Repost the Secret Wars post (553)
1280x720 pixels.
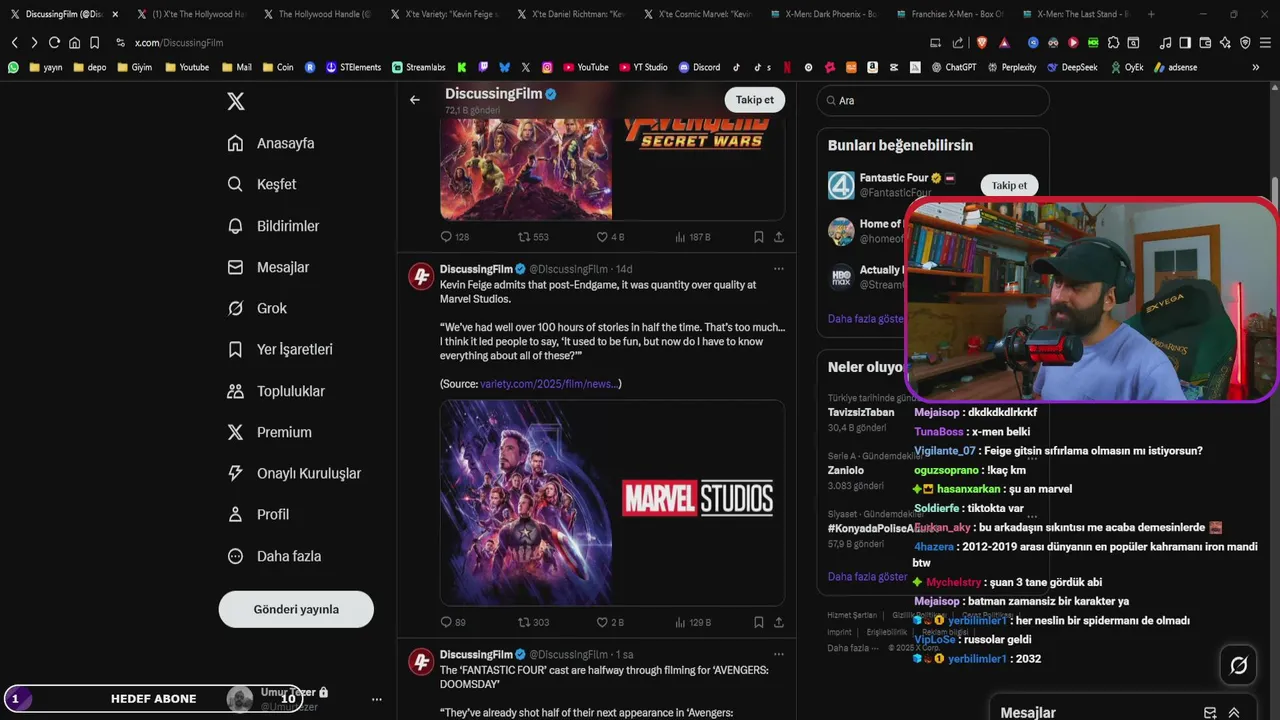click(x=533, y=237)
